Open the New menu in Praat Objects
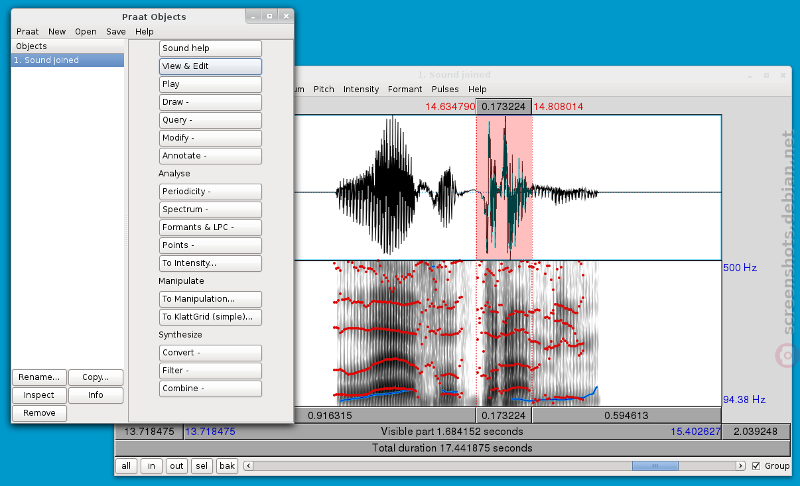800x486 pixels. point(57,32)
